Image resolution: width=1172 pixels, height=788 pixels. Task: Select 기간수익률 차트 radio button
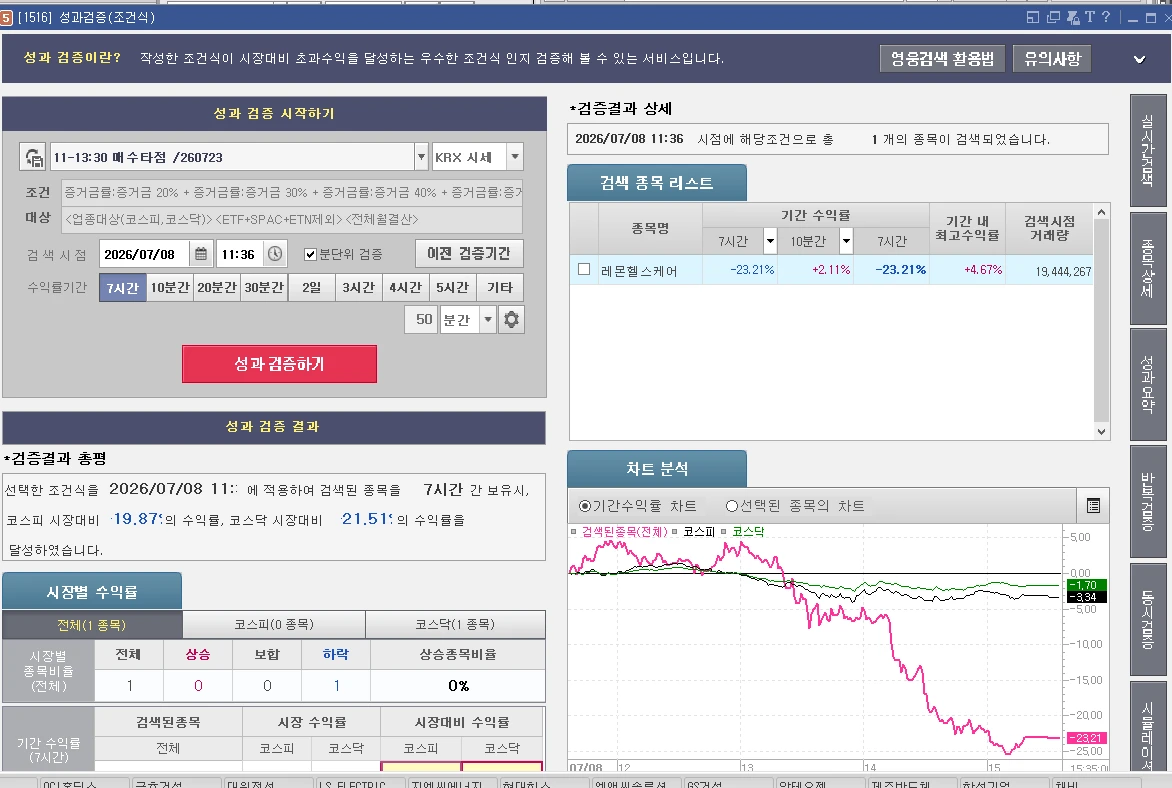pos(585,506)
